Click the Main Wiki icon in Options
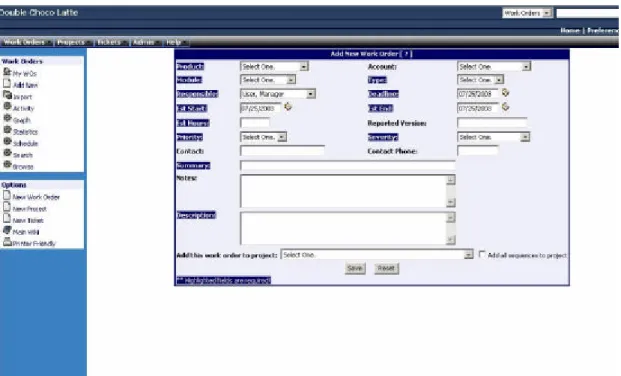The image size is (621, 376). tap(7, 231)
